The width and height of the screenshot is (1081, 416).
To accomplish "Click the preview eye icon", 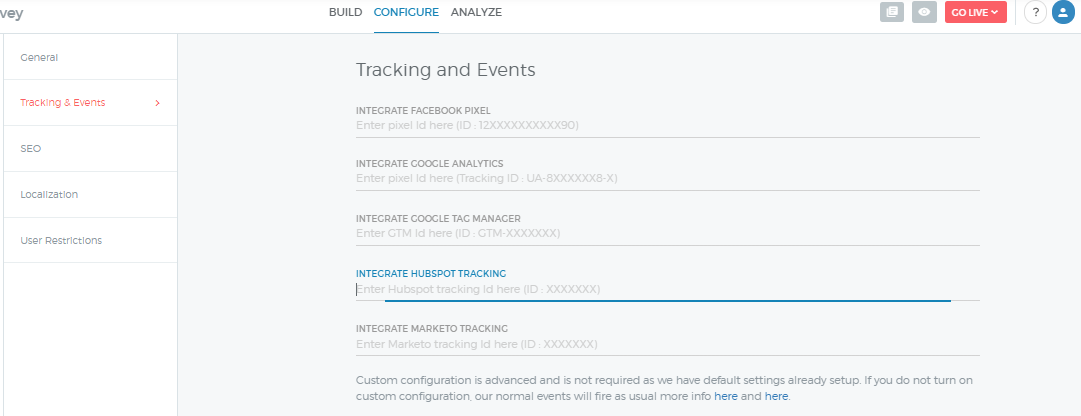I will pyautogui.click(x=924, y=12).
